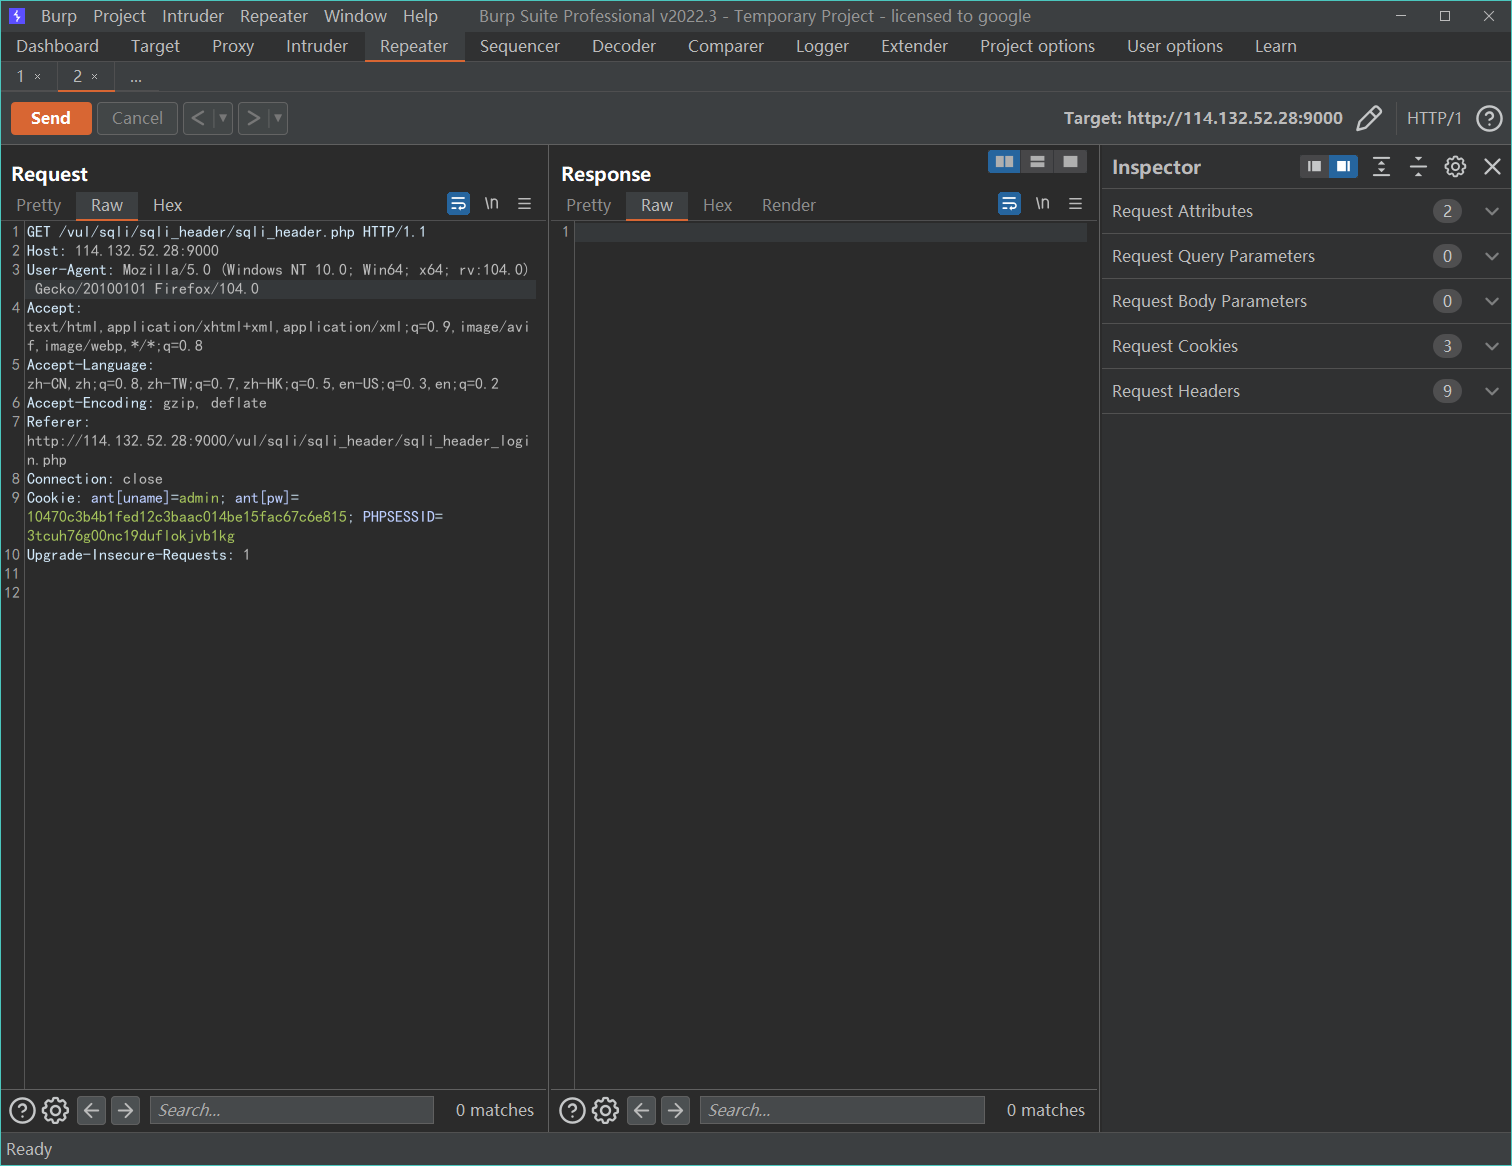Image resolution: width=1512 pixels, height=1166 pixels.
Task: Toggle word wrap in Request panel
Action: coord(458,204)
